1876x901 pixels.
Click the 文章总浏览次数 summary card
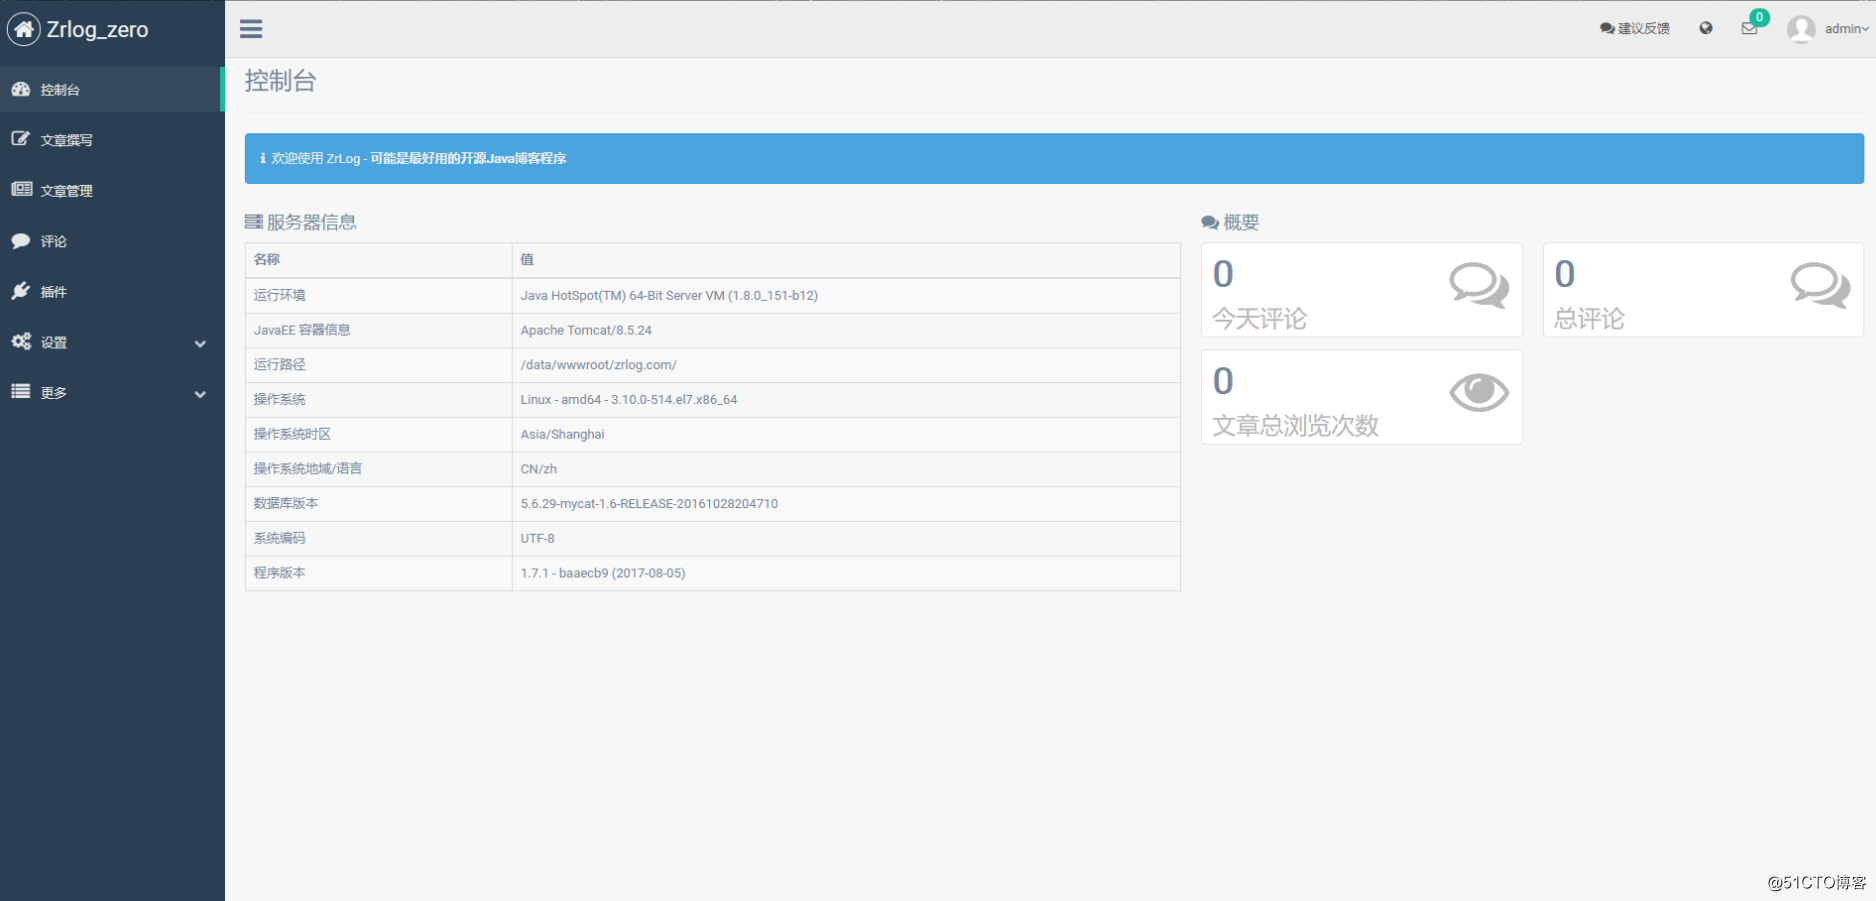[x=1361, y=397]
